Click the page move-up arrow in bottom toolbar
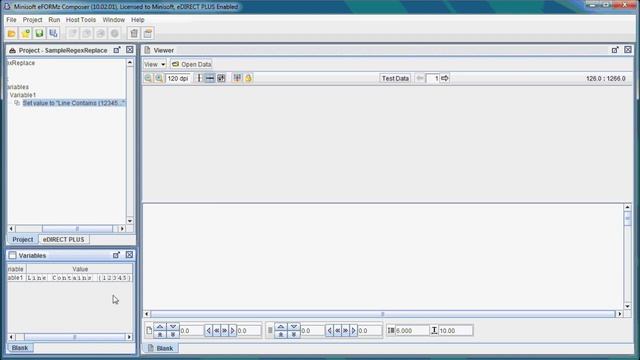The image size is (640, 360). tap(160, 327)
